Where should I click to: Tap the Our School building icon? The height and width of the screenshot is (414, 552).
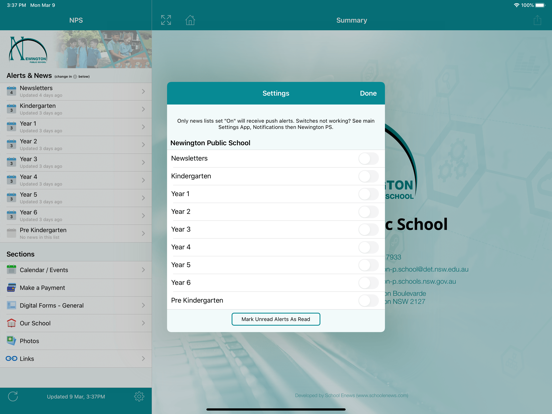click(11, 323)
